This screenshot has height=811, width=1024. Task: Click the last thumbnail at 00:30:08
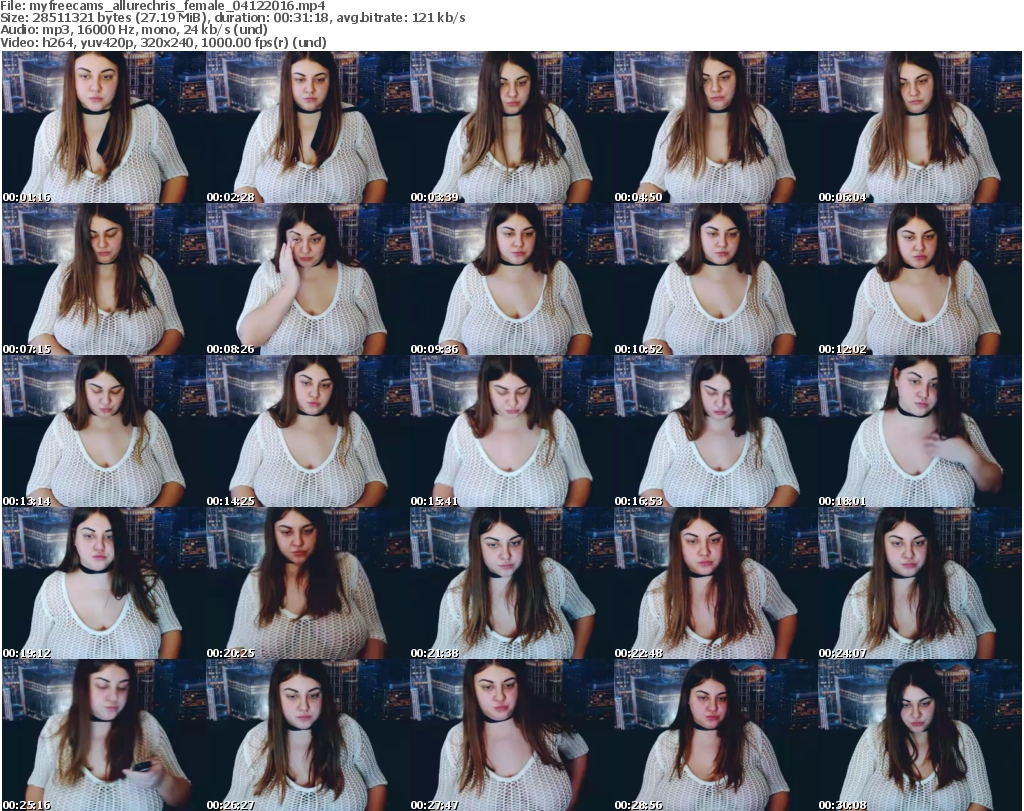point(920,735)
